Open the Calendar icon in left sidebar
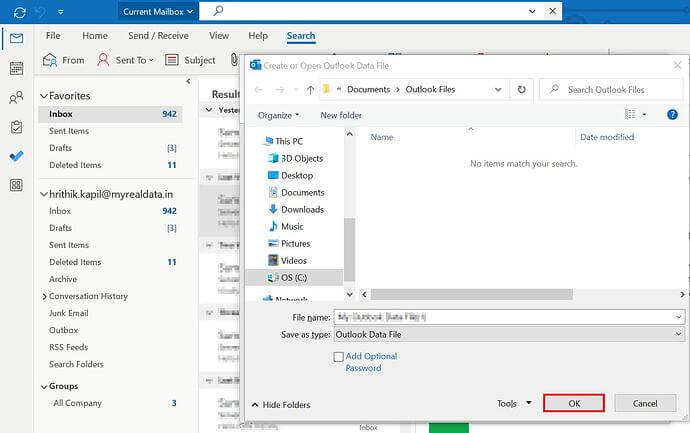 coord(15,69)
